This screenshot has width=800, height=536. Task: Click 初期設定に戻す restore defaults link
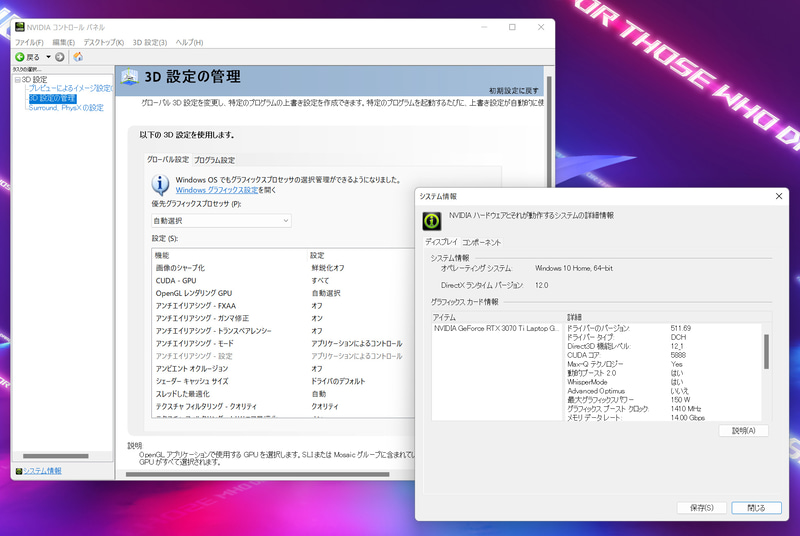[x=514, y=91]
